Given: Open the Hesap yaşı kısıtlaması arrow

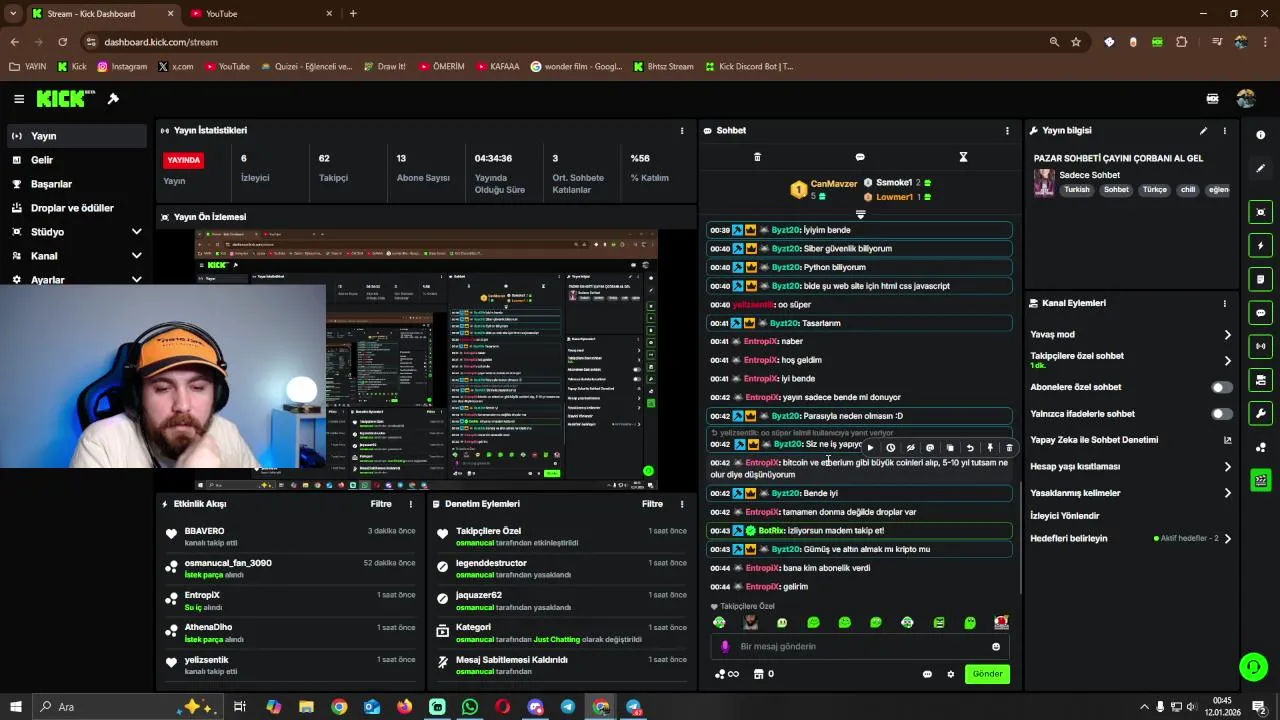Looking at the screenshot, I should click(x=1227, y=467).
